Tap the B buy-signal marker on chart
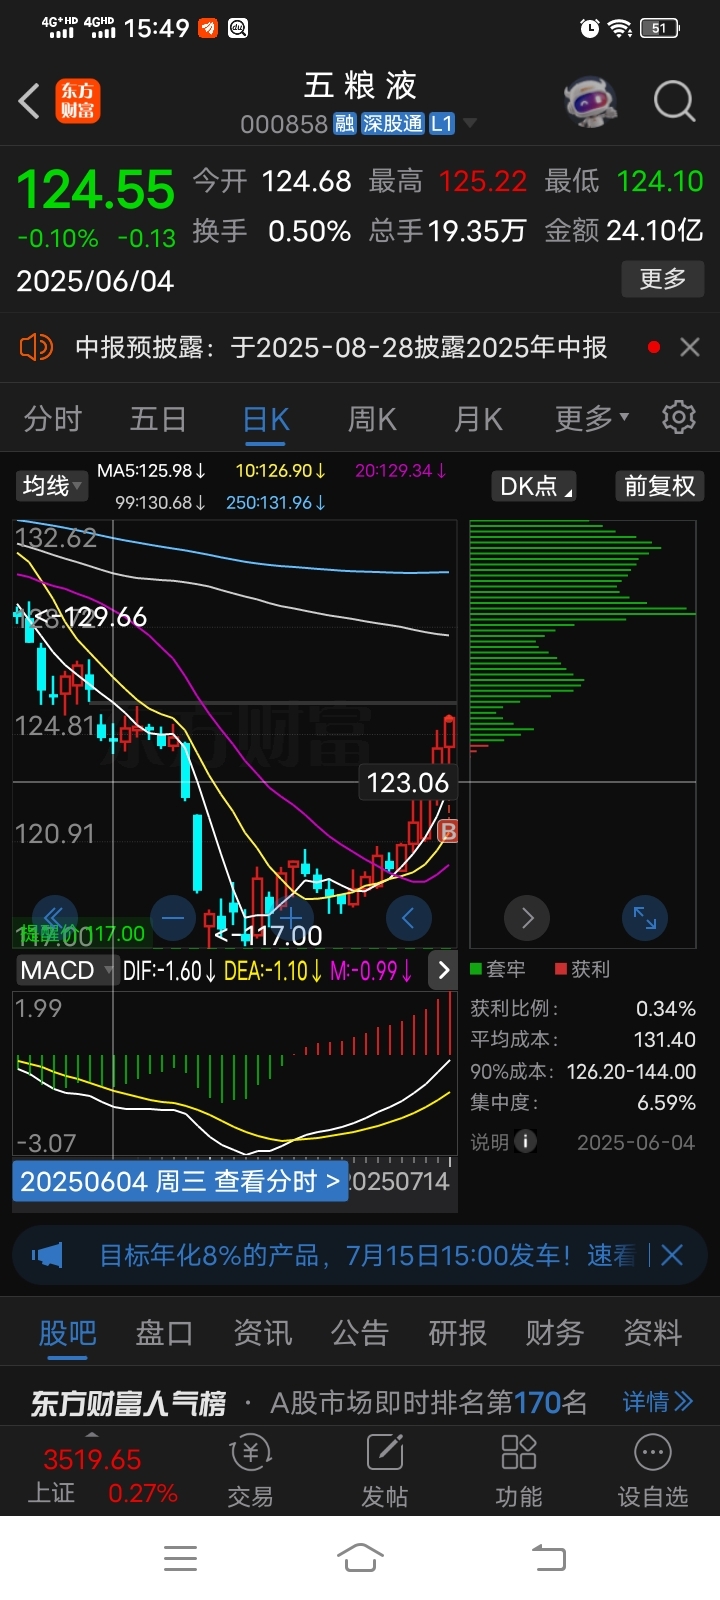 tap(448, 831)
